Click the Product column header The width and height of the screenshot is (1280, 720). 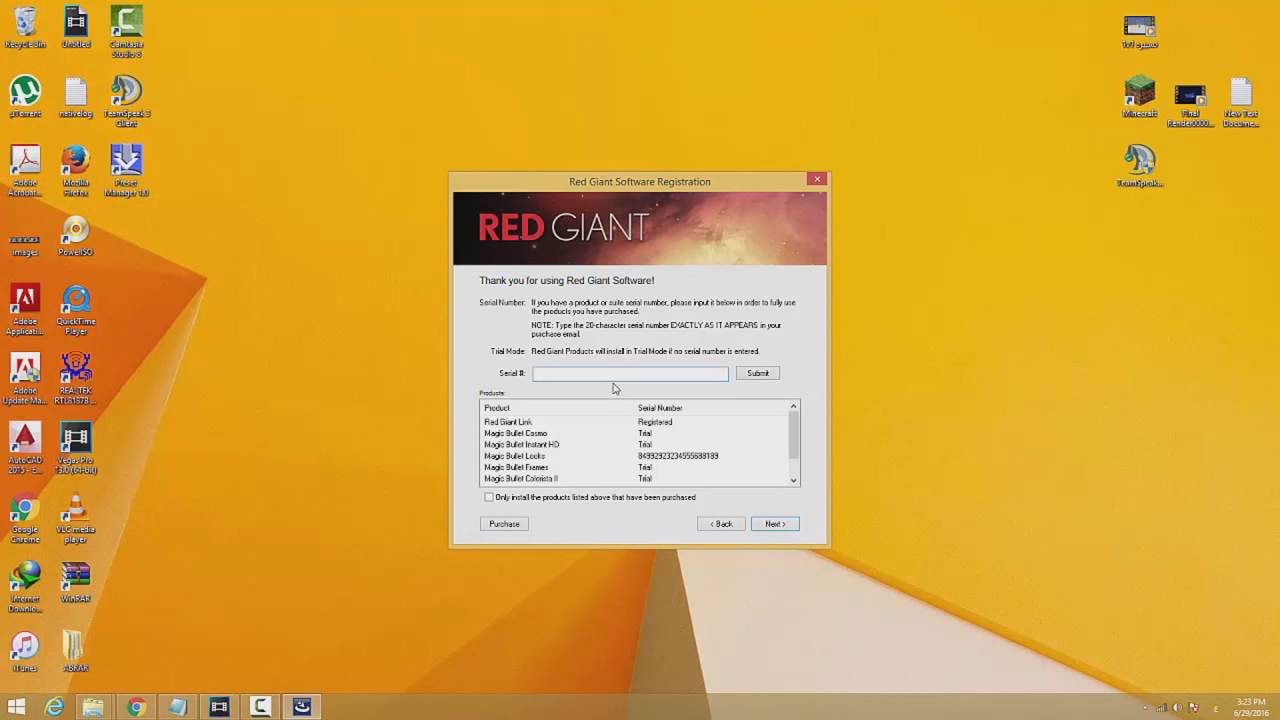(497, 408)
